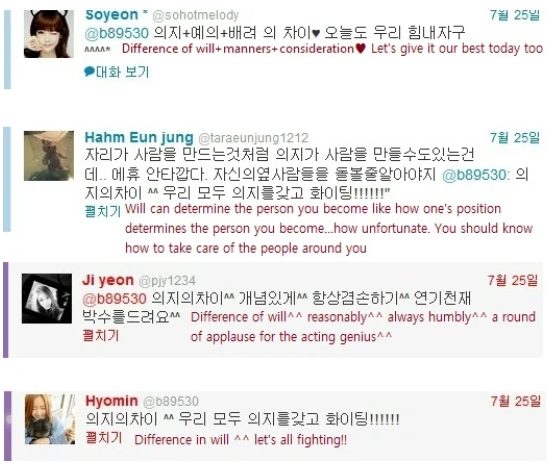Click the Hyomin display name
The height and width of the screenshot is (469, 551).
[x=112, y=401]
